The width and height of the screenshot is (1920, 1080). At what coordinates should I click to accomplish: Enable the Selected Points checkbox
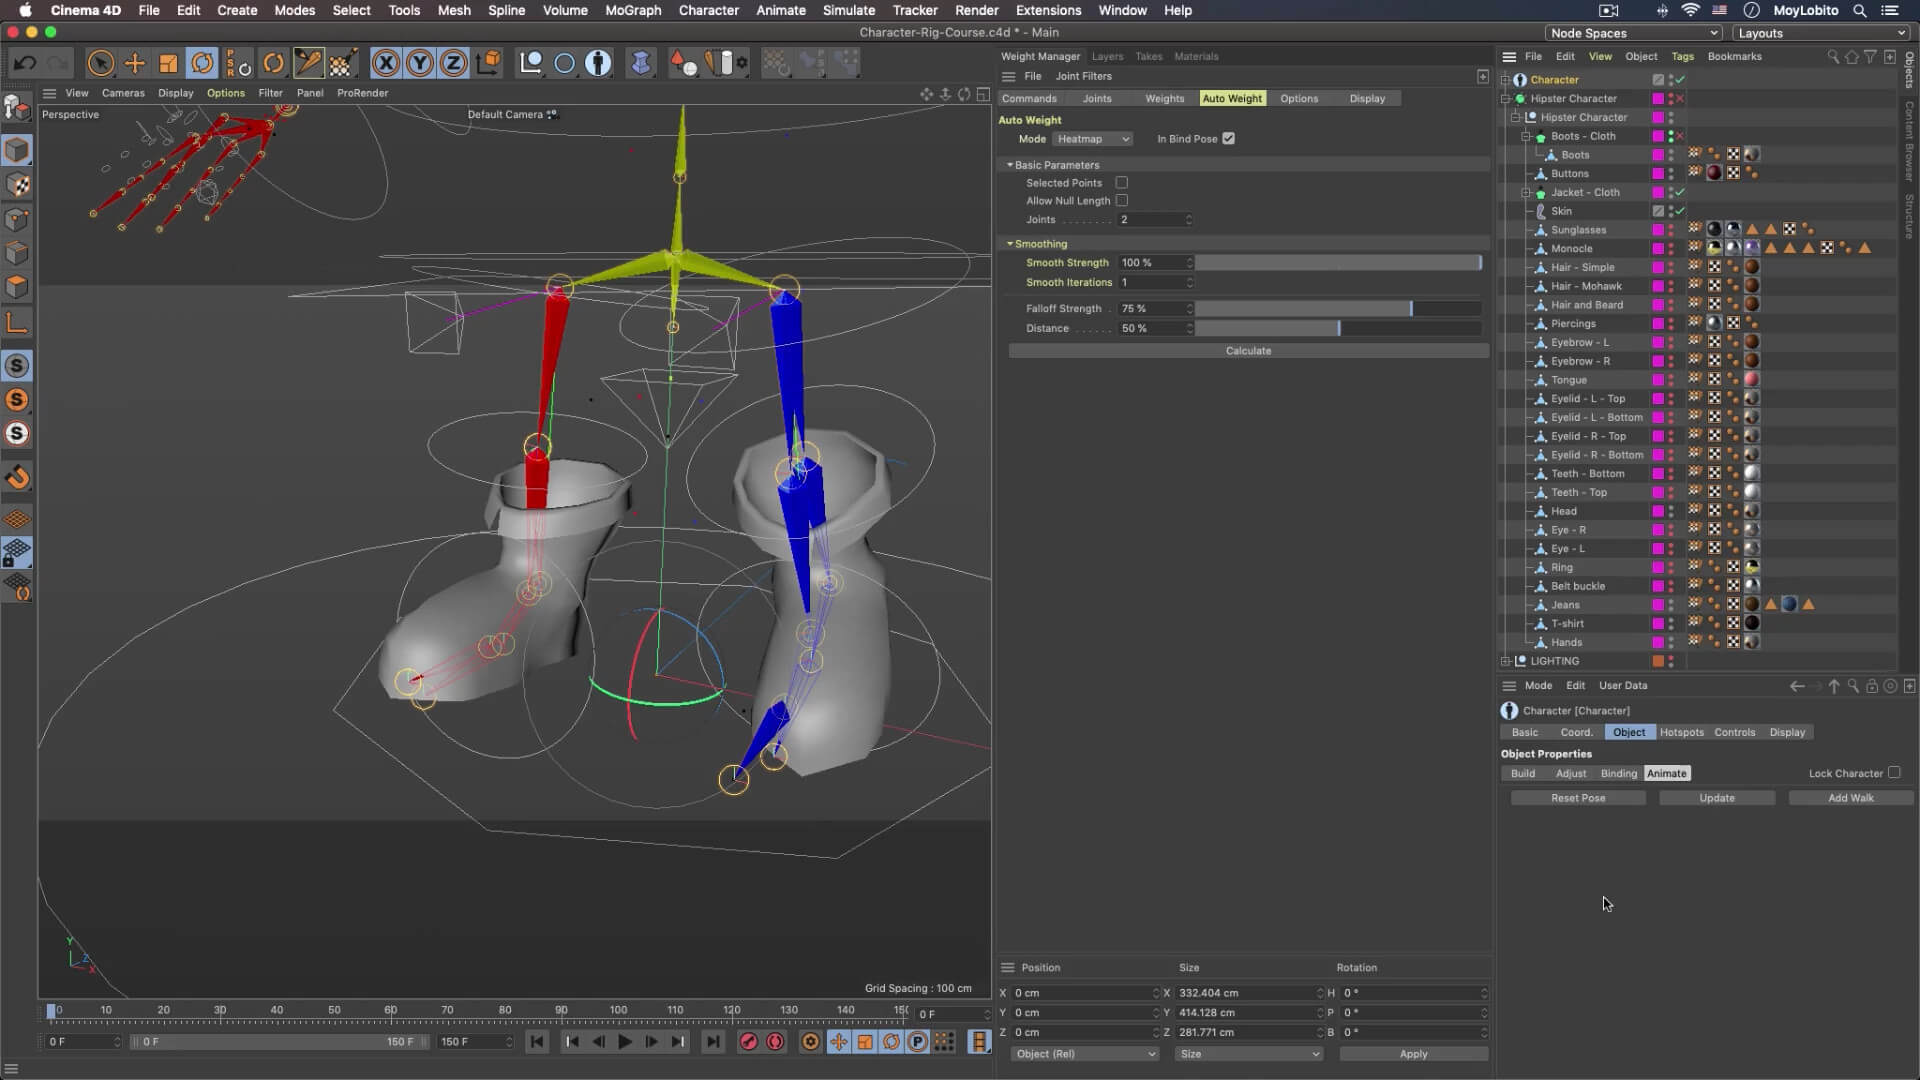(x=1122, y=183)
